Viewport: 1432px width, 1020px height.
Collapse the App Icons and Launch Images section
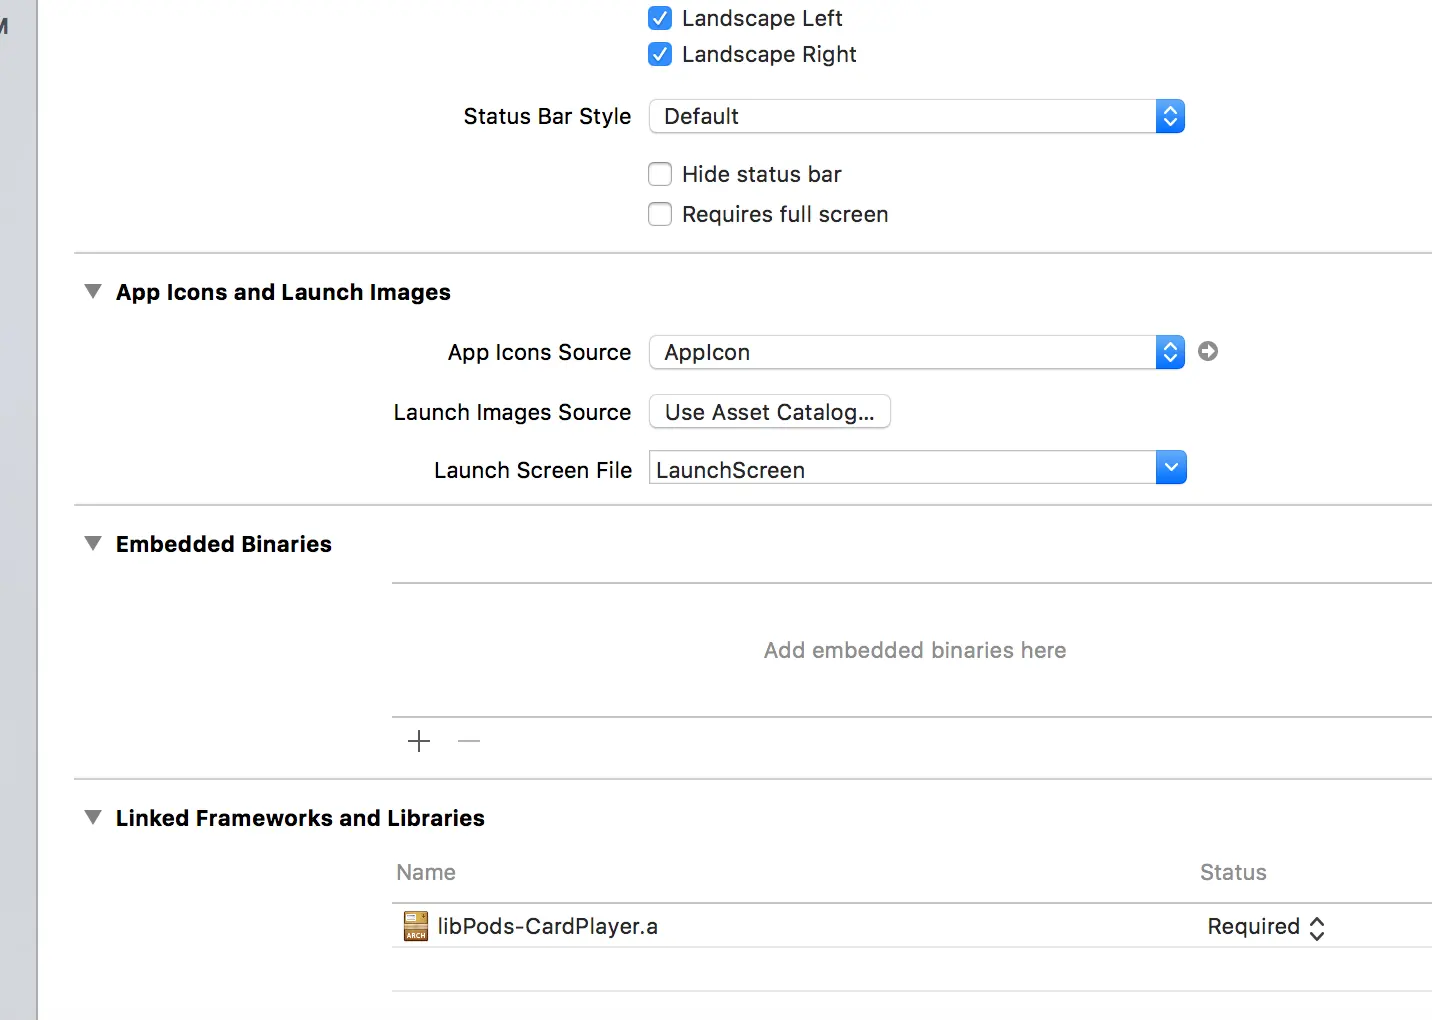(92, 291)
